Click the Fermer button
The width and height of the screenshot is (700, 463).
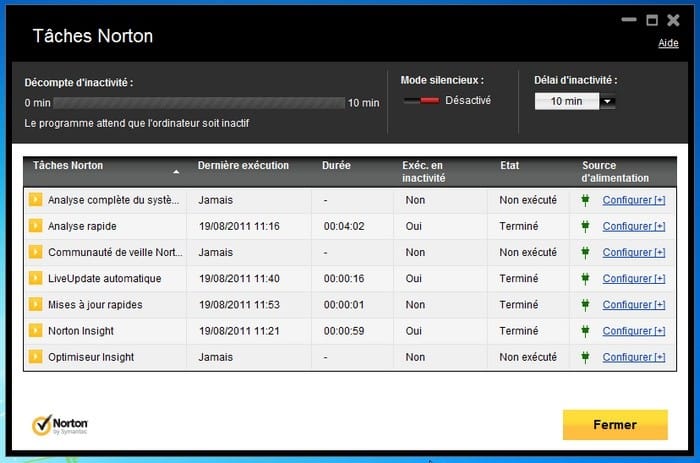click(615, 425)
